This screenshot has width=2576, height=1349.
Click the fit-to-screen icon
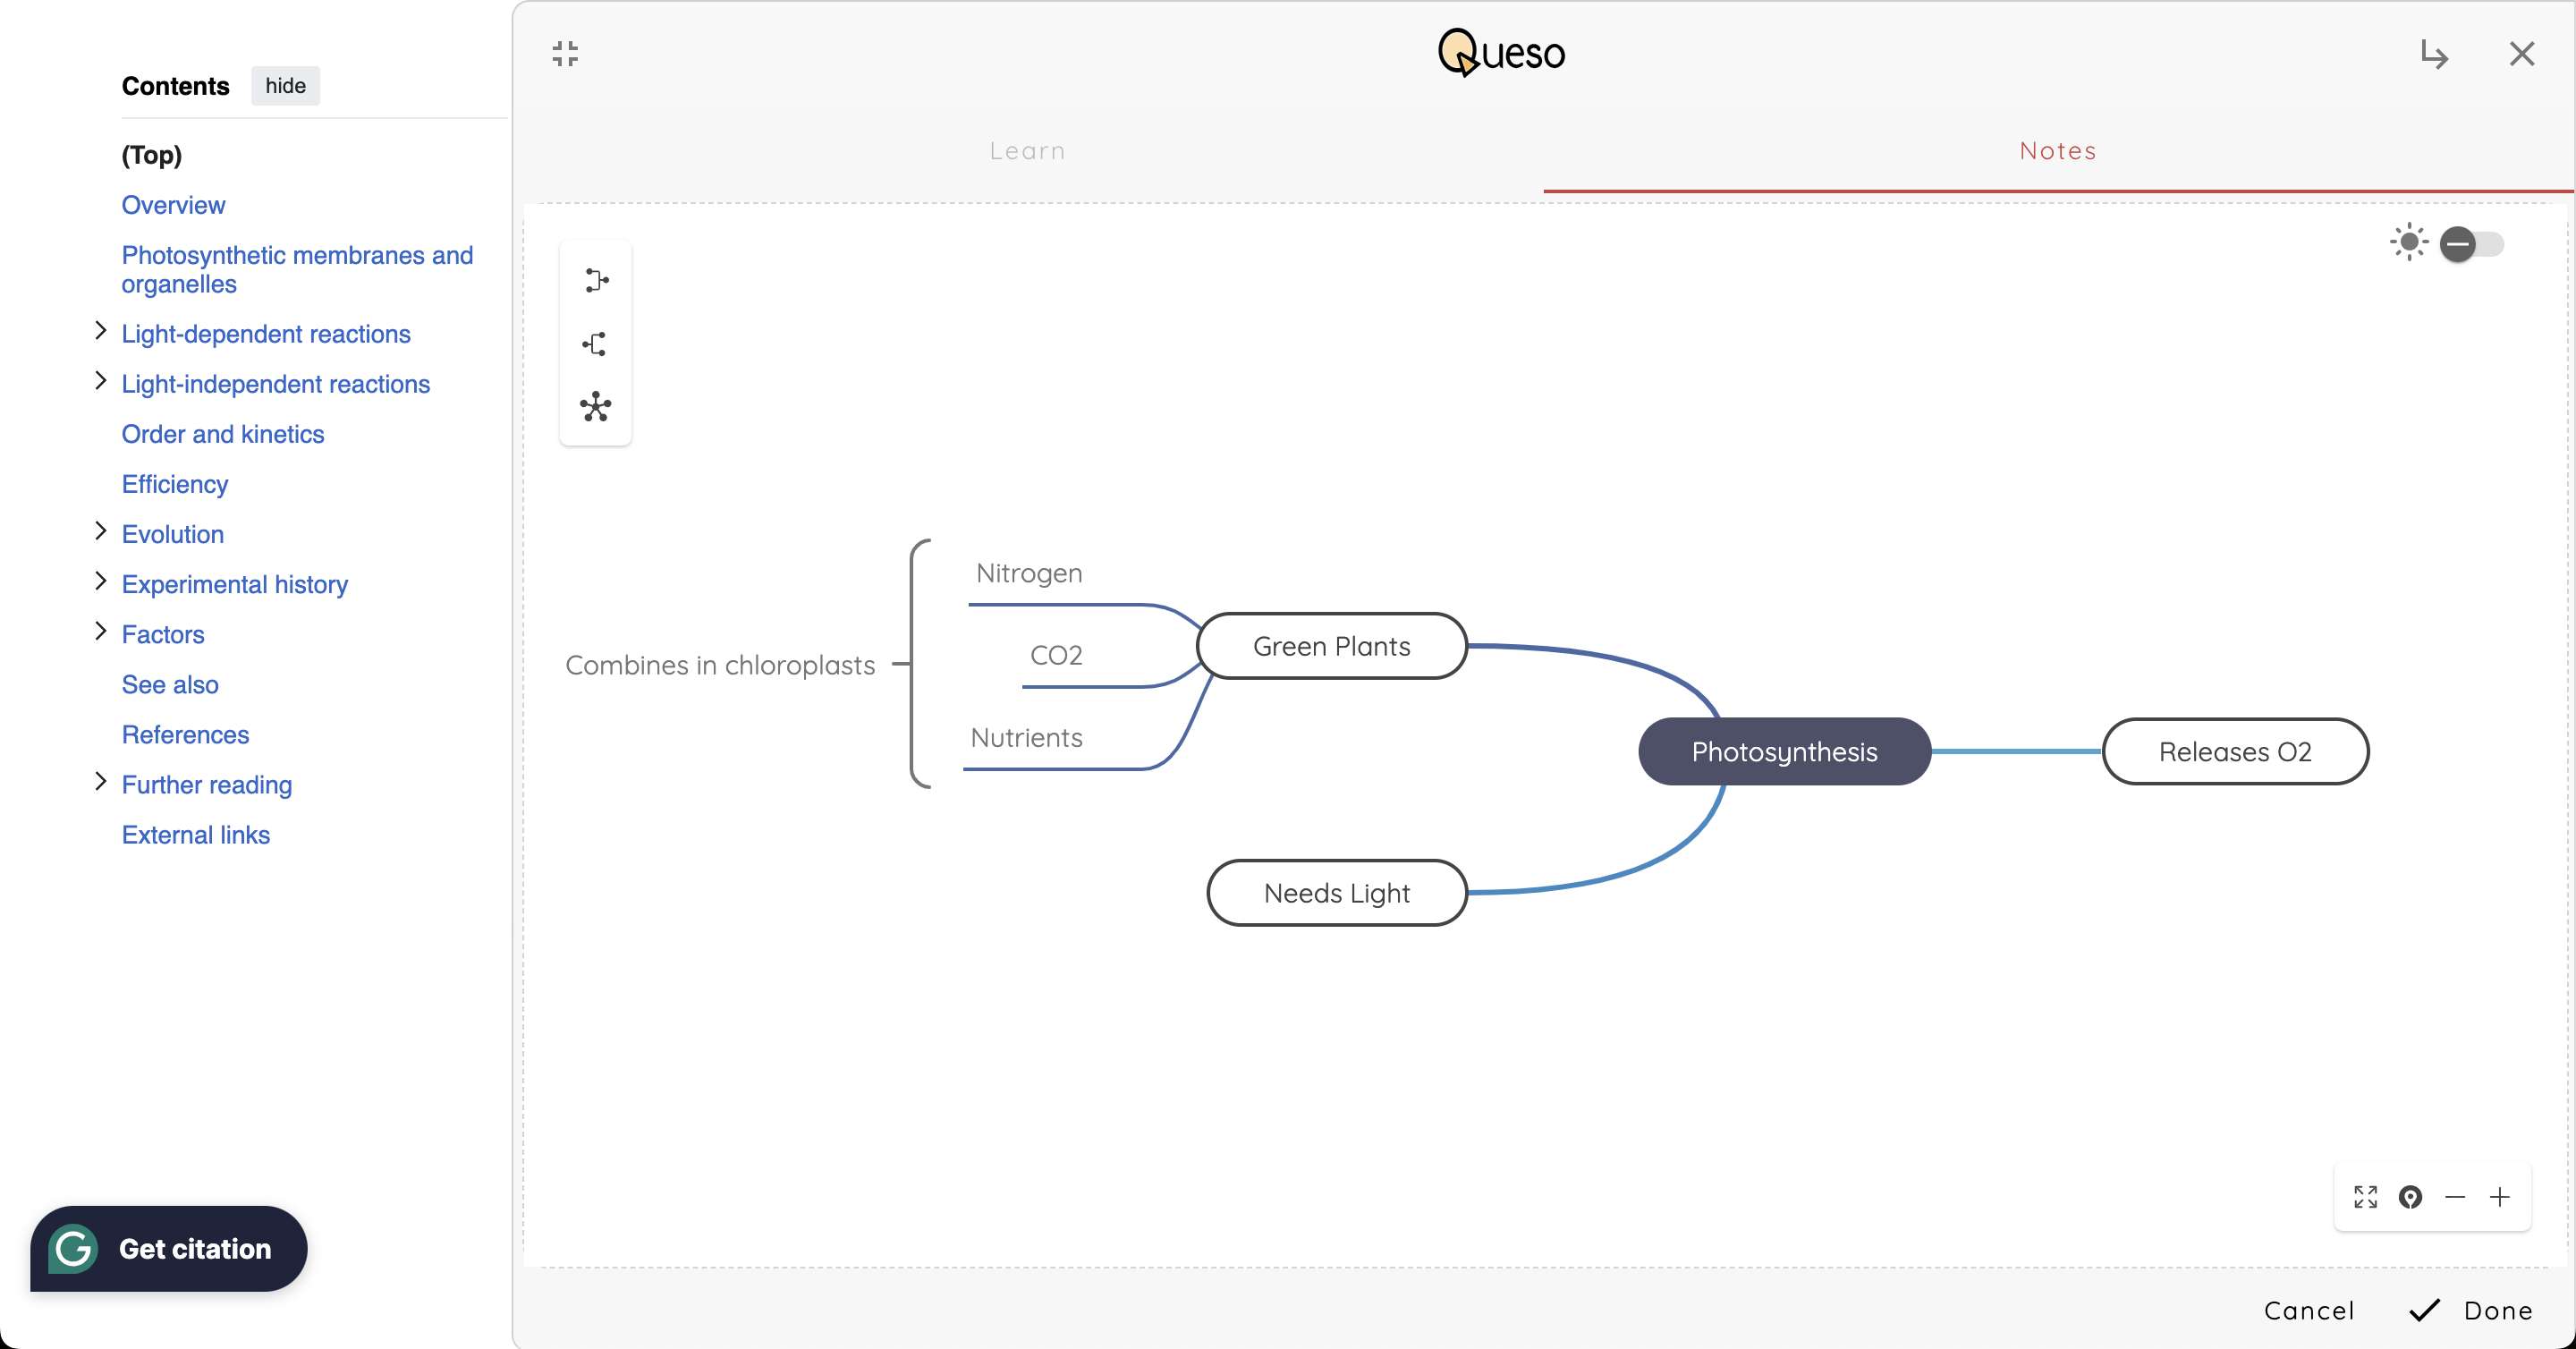[x=2365, y=1197]
